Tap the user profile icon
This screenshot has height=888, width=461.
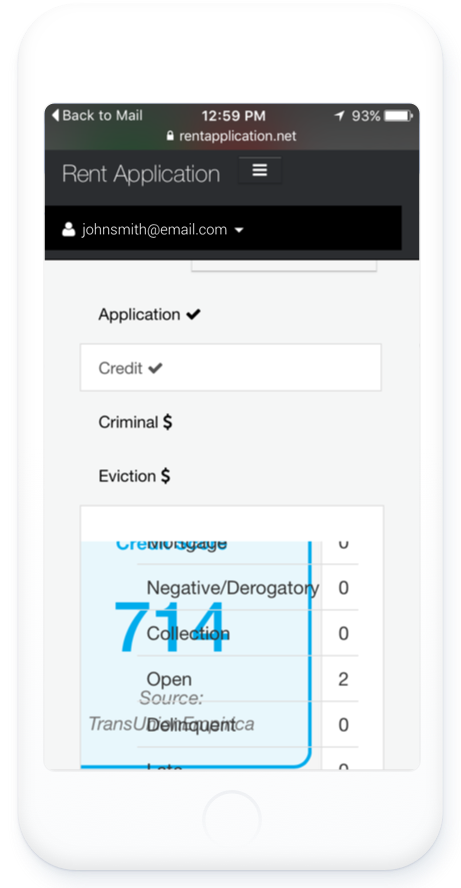pos(69,229)
